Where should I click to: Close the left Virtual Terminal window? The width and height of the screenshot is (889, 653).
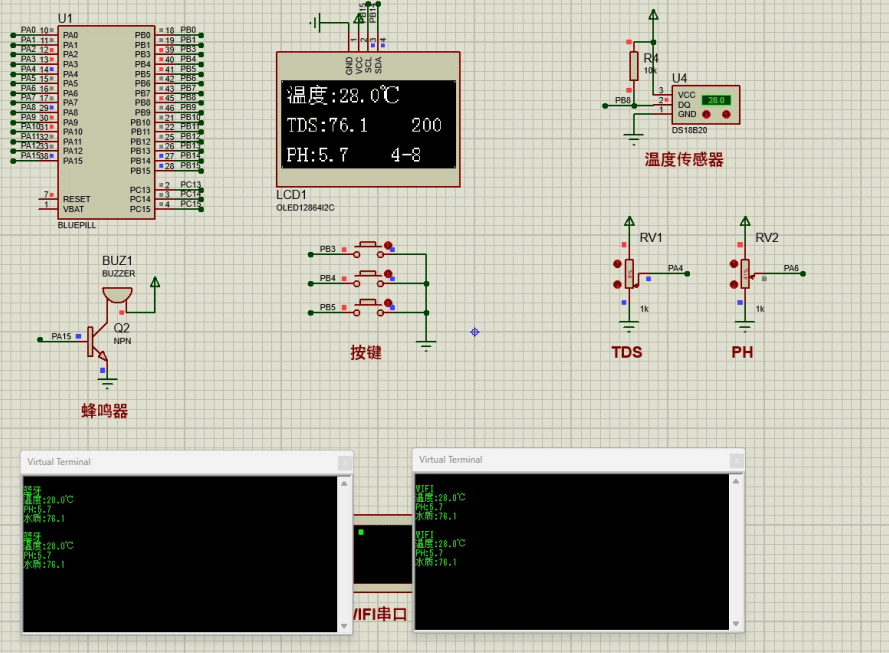[x=344, y=462]
